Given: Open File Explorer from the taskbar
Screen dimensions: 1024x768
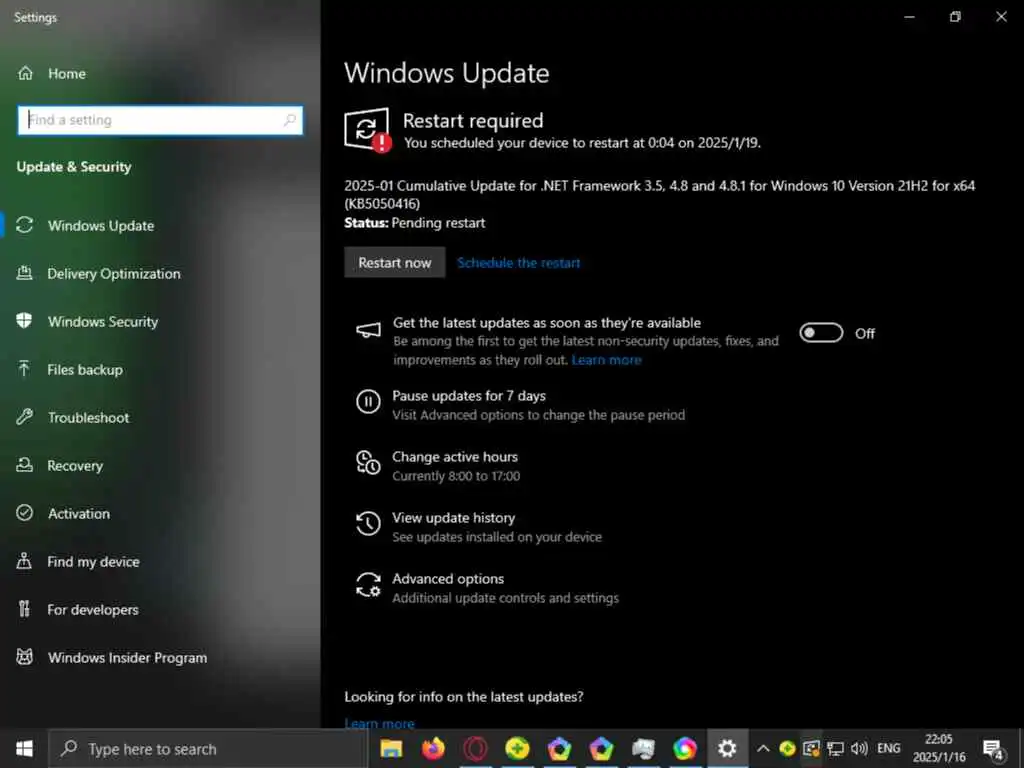Looking at the screenshot, I should 391,748.
